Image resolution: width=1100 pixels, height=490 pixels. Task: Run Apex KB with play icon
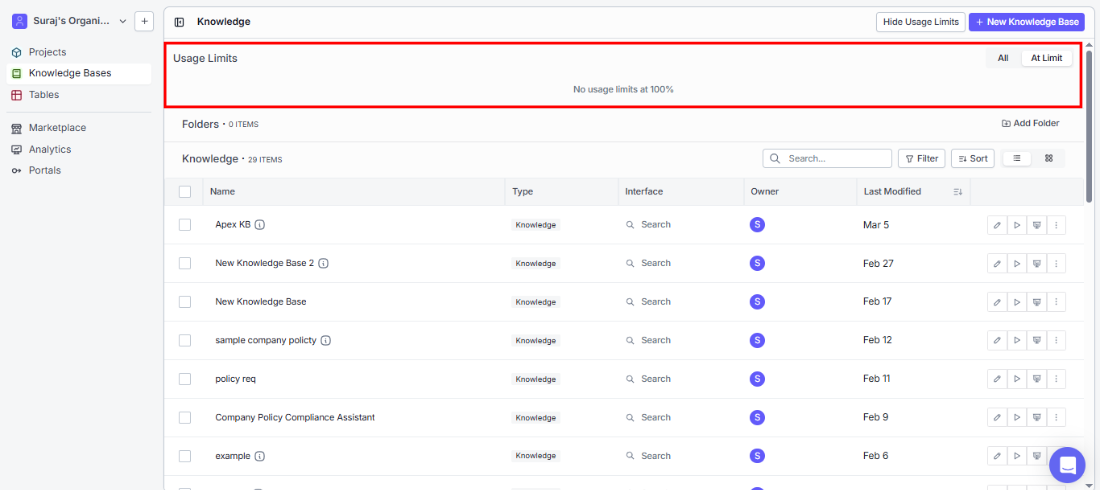pyautogui.click(x=1017, y=225)
